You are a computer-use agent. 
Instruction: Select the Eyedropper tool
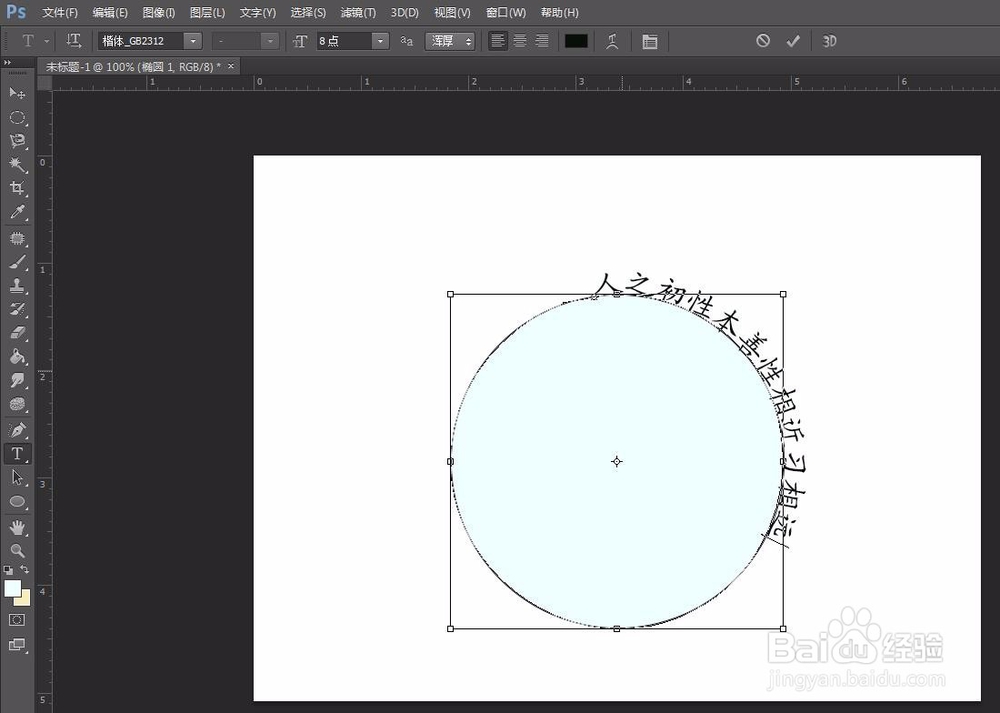click(17, 212)
